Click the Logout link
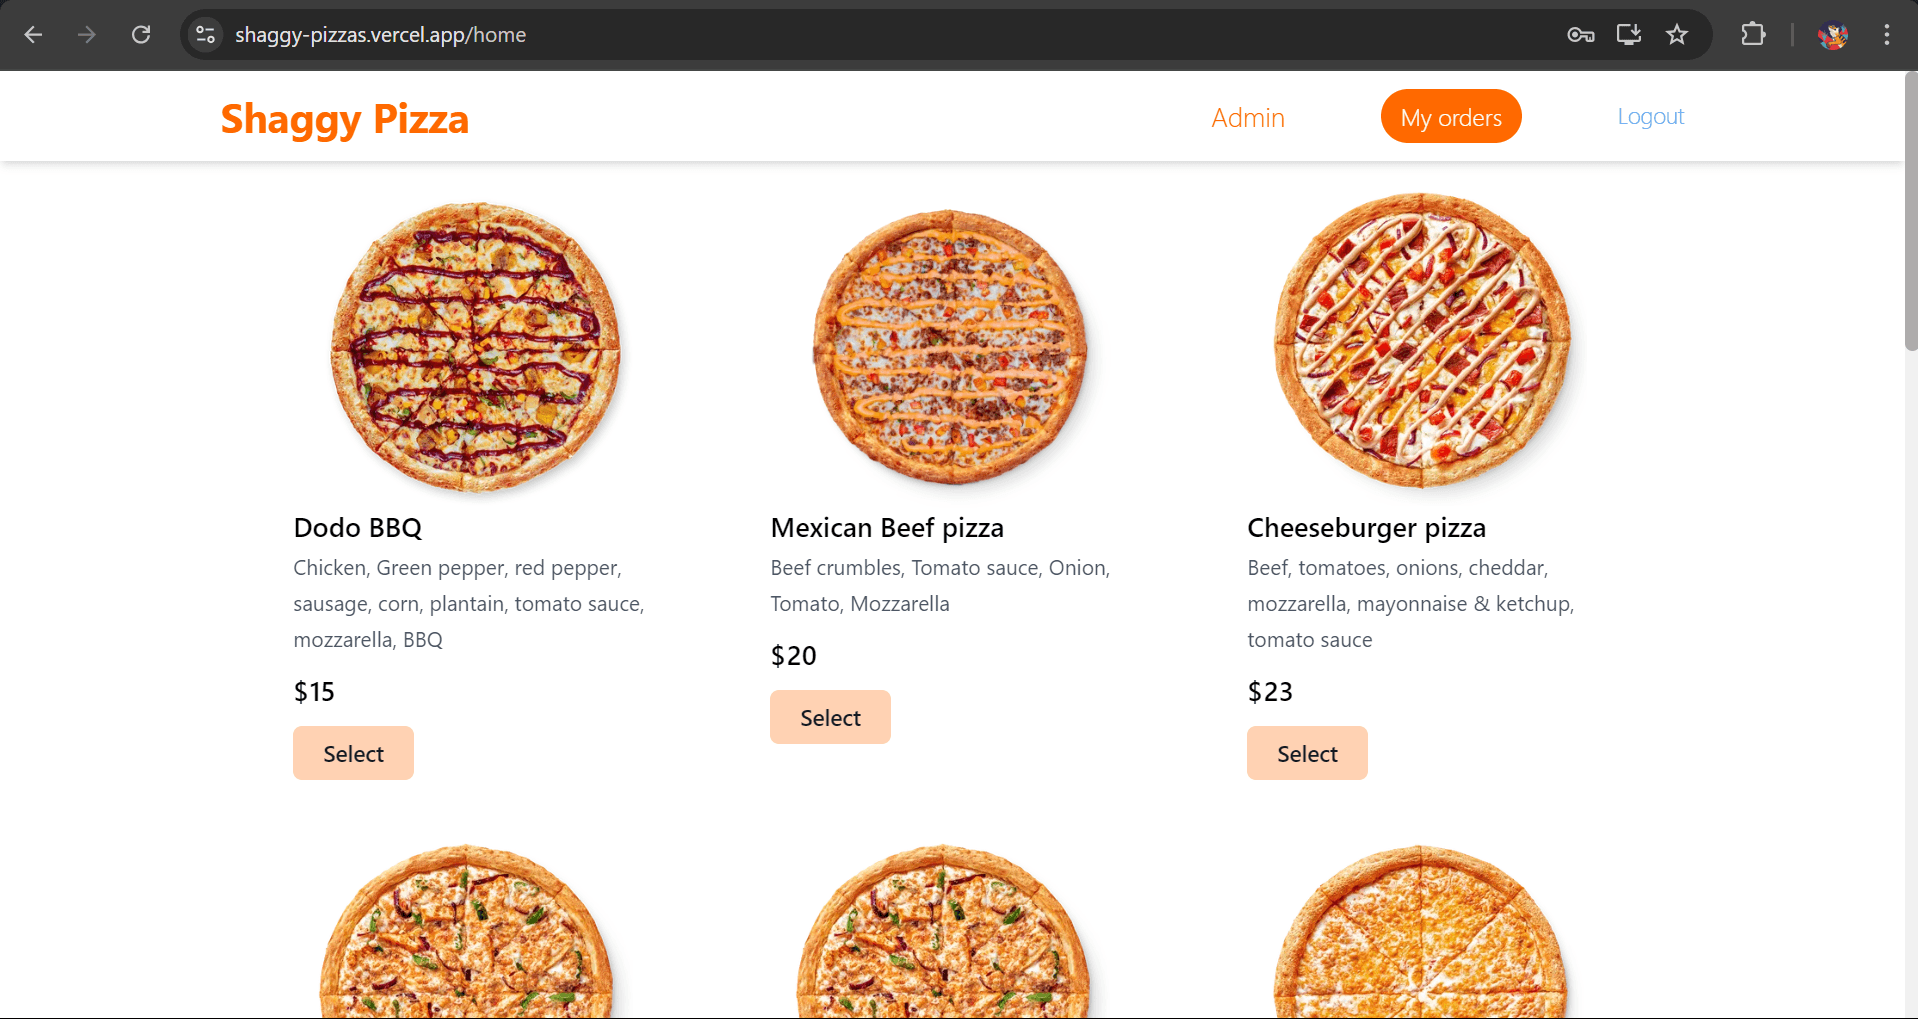The width and height of the screenshot is (1918, 1019). pos(1650,116)
